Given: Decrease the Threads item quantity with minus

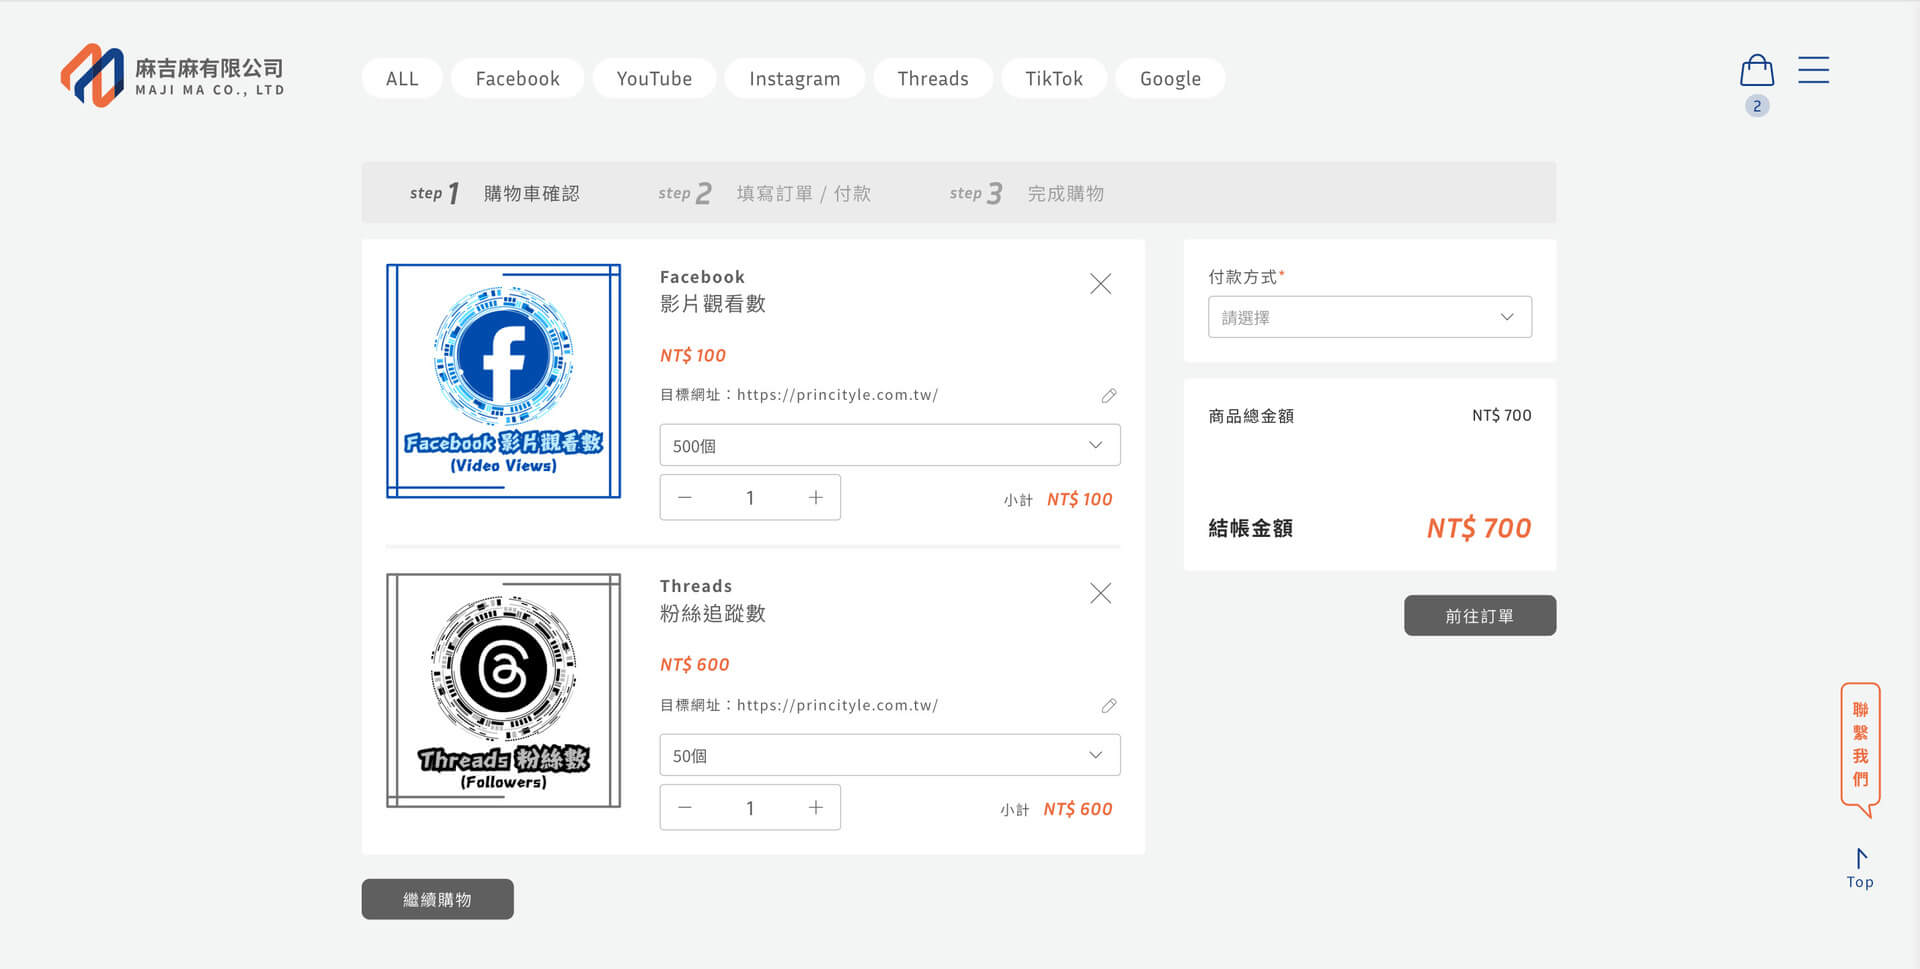Looking at the screenshot, I should tap(684, 807).
